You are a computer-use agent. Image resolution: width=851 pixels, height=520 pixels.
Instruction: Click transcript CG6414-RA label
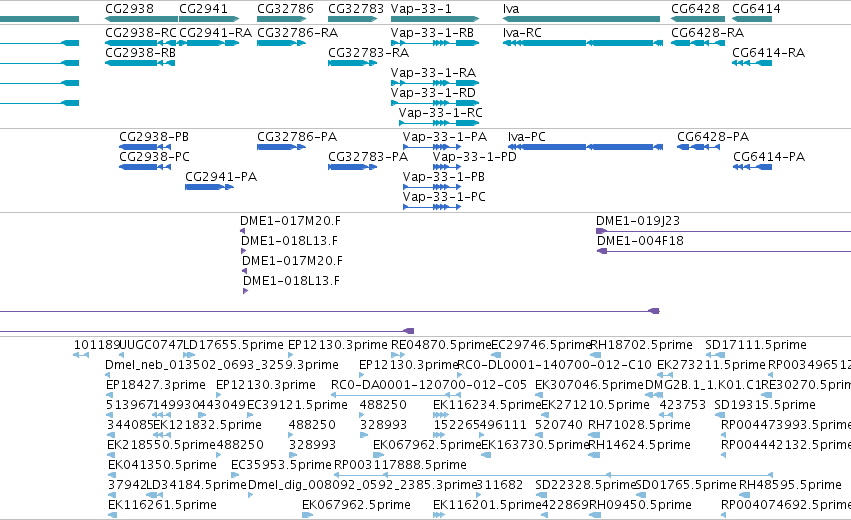click(x=768, y=53)
